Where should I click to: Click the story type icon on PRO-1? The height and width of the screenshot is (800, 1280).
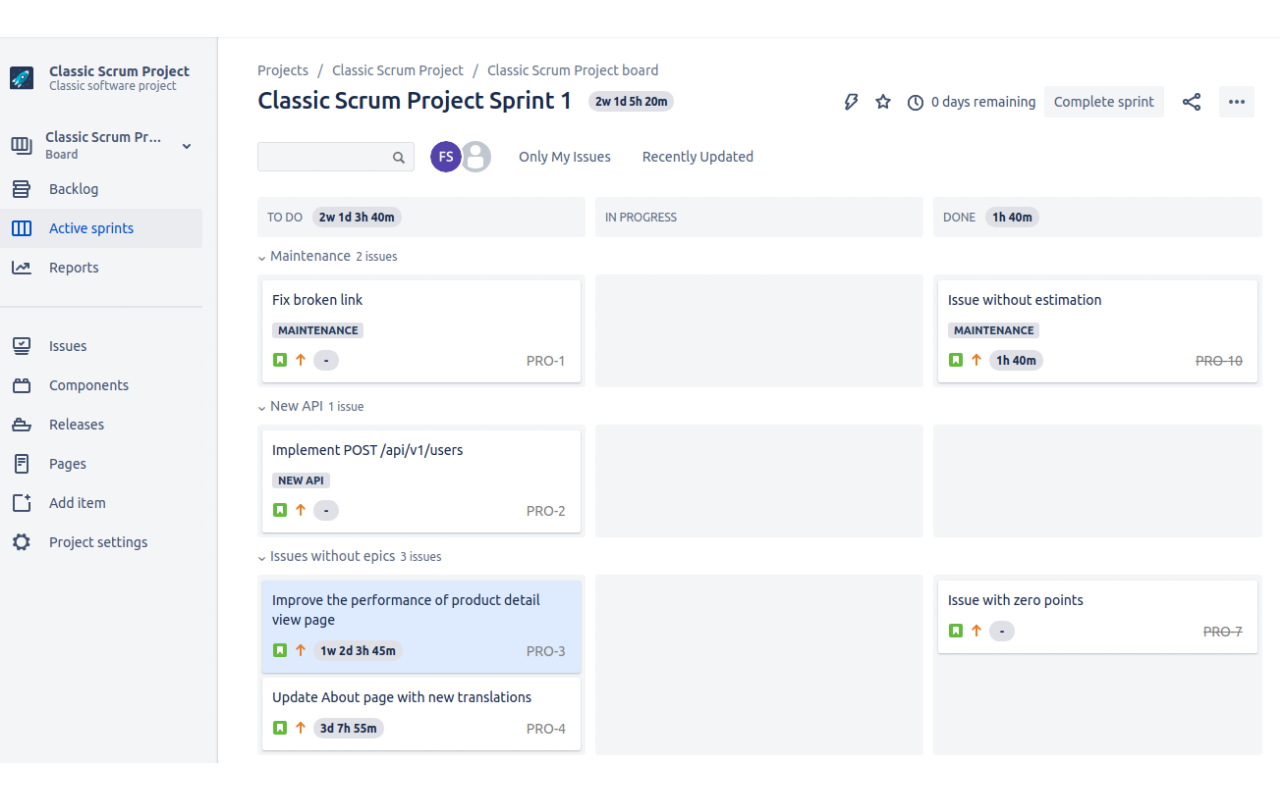pos(280,359)
